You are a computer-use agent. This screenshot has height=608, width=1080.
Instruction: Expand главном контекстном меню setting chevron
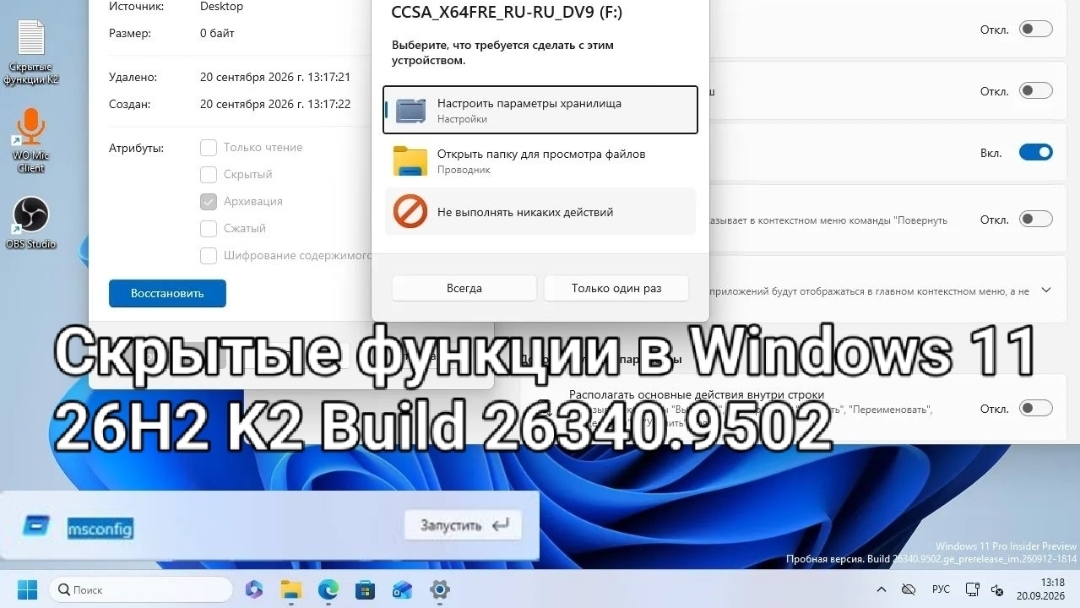(1046, 291)
